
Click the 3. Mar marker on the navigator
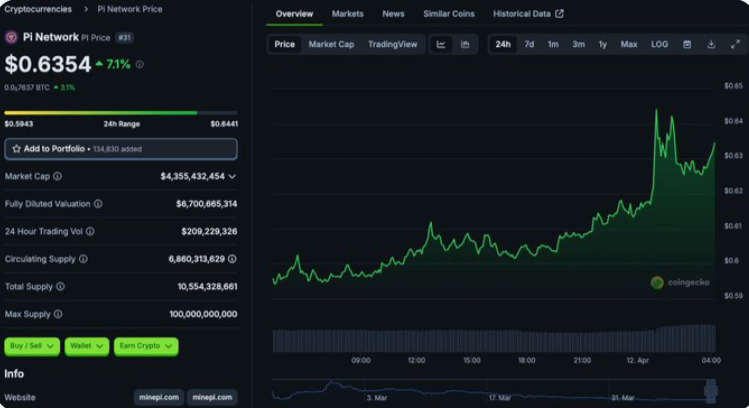[377, 397]
